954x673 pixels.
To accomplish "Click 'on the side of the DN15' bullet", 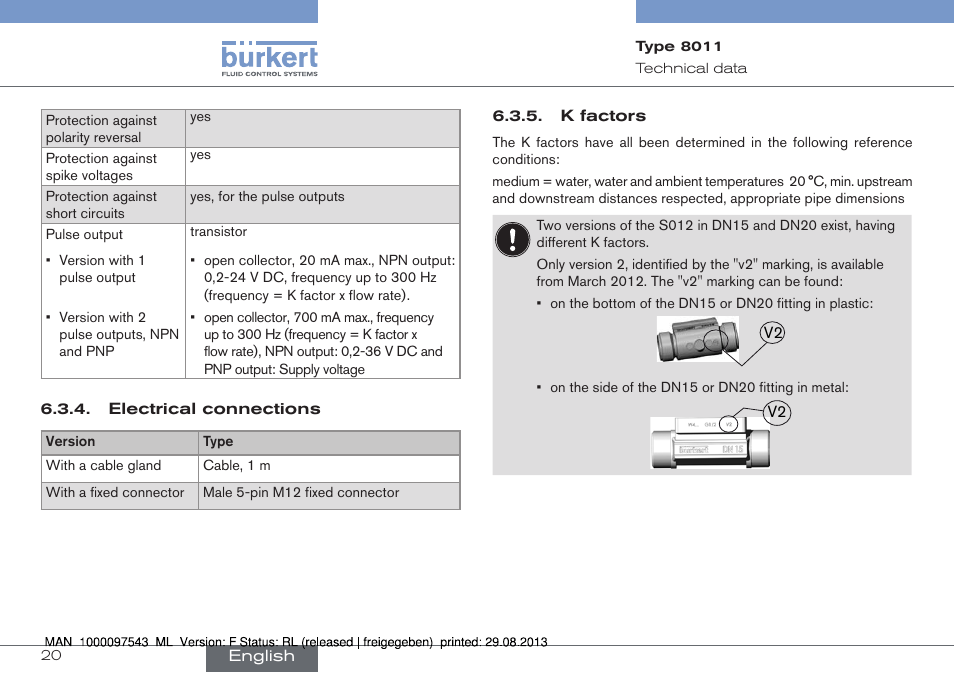I will (x=692, y=388).
